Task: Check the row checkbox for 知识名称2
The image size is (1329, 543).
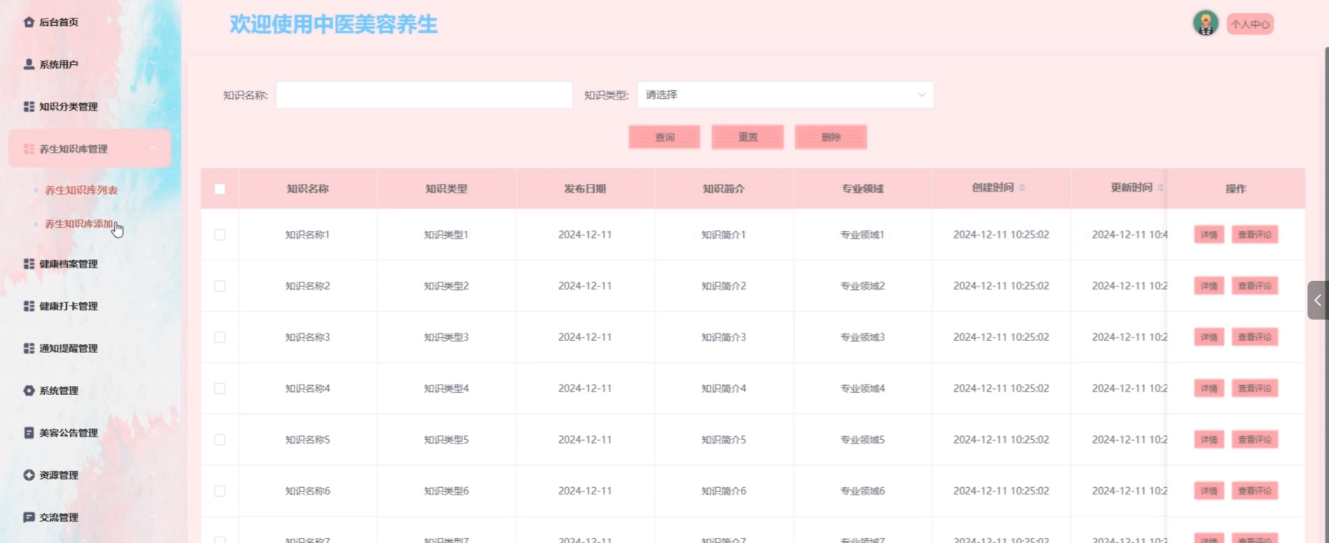Action: (x=220, y=286)
